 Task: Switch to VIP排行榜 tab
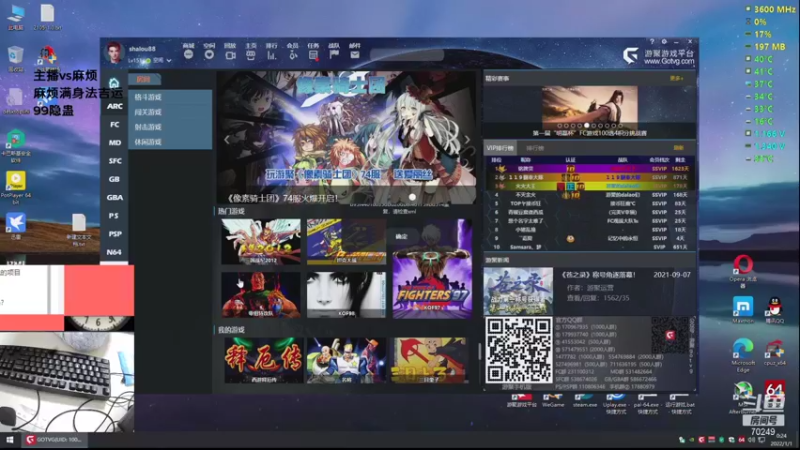coord(500,148)
